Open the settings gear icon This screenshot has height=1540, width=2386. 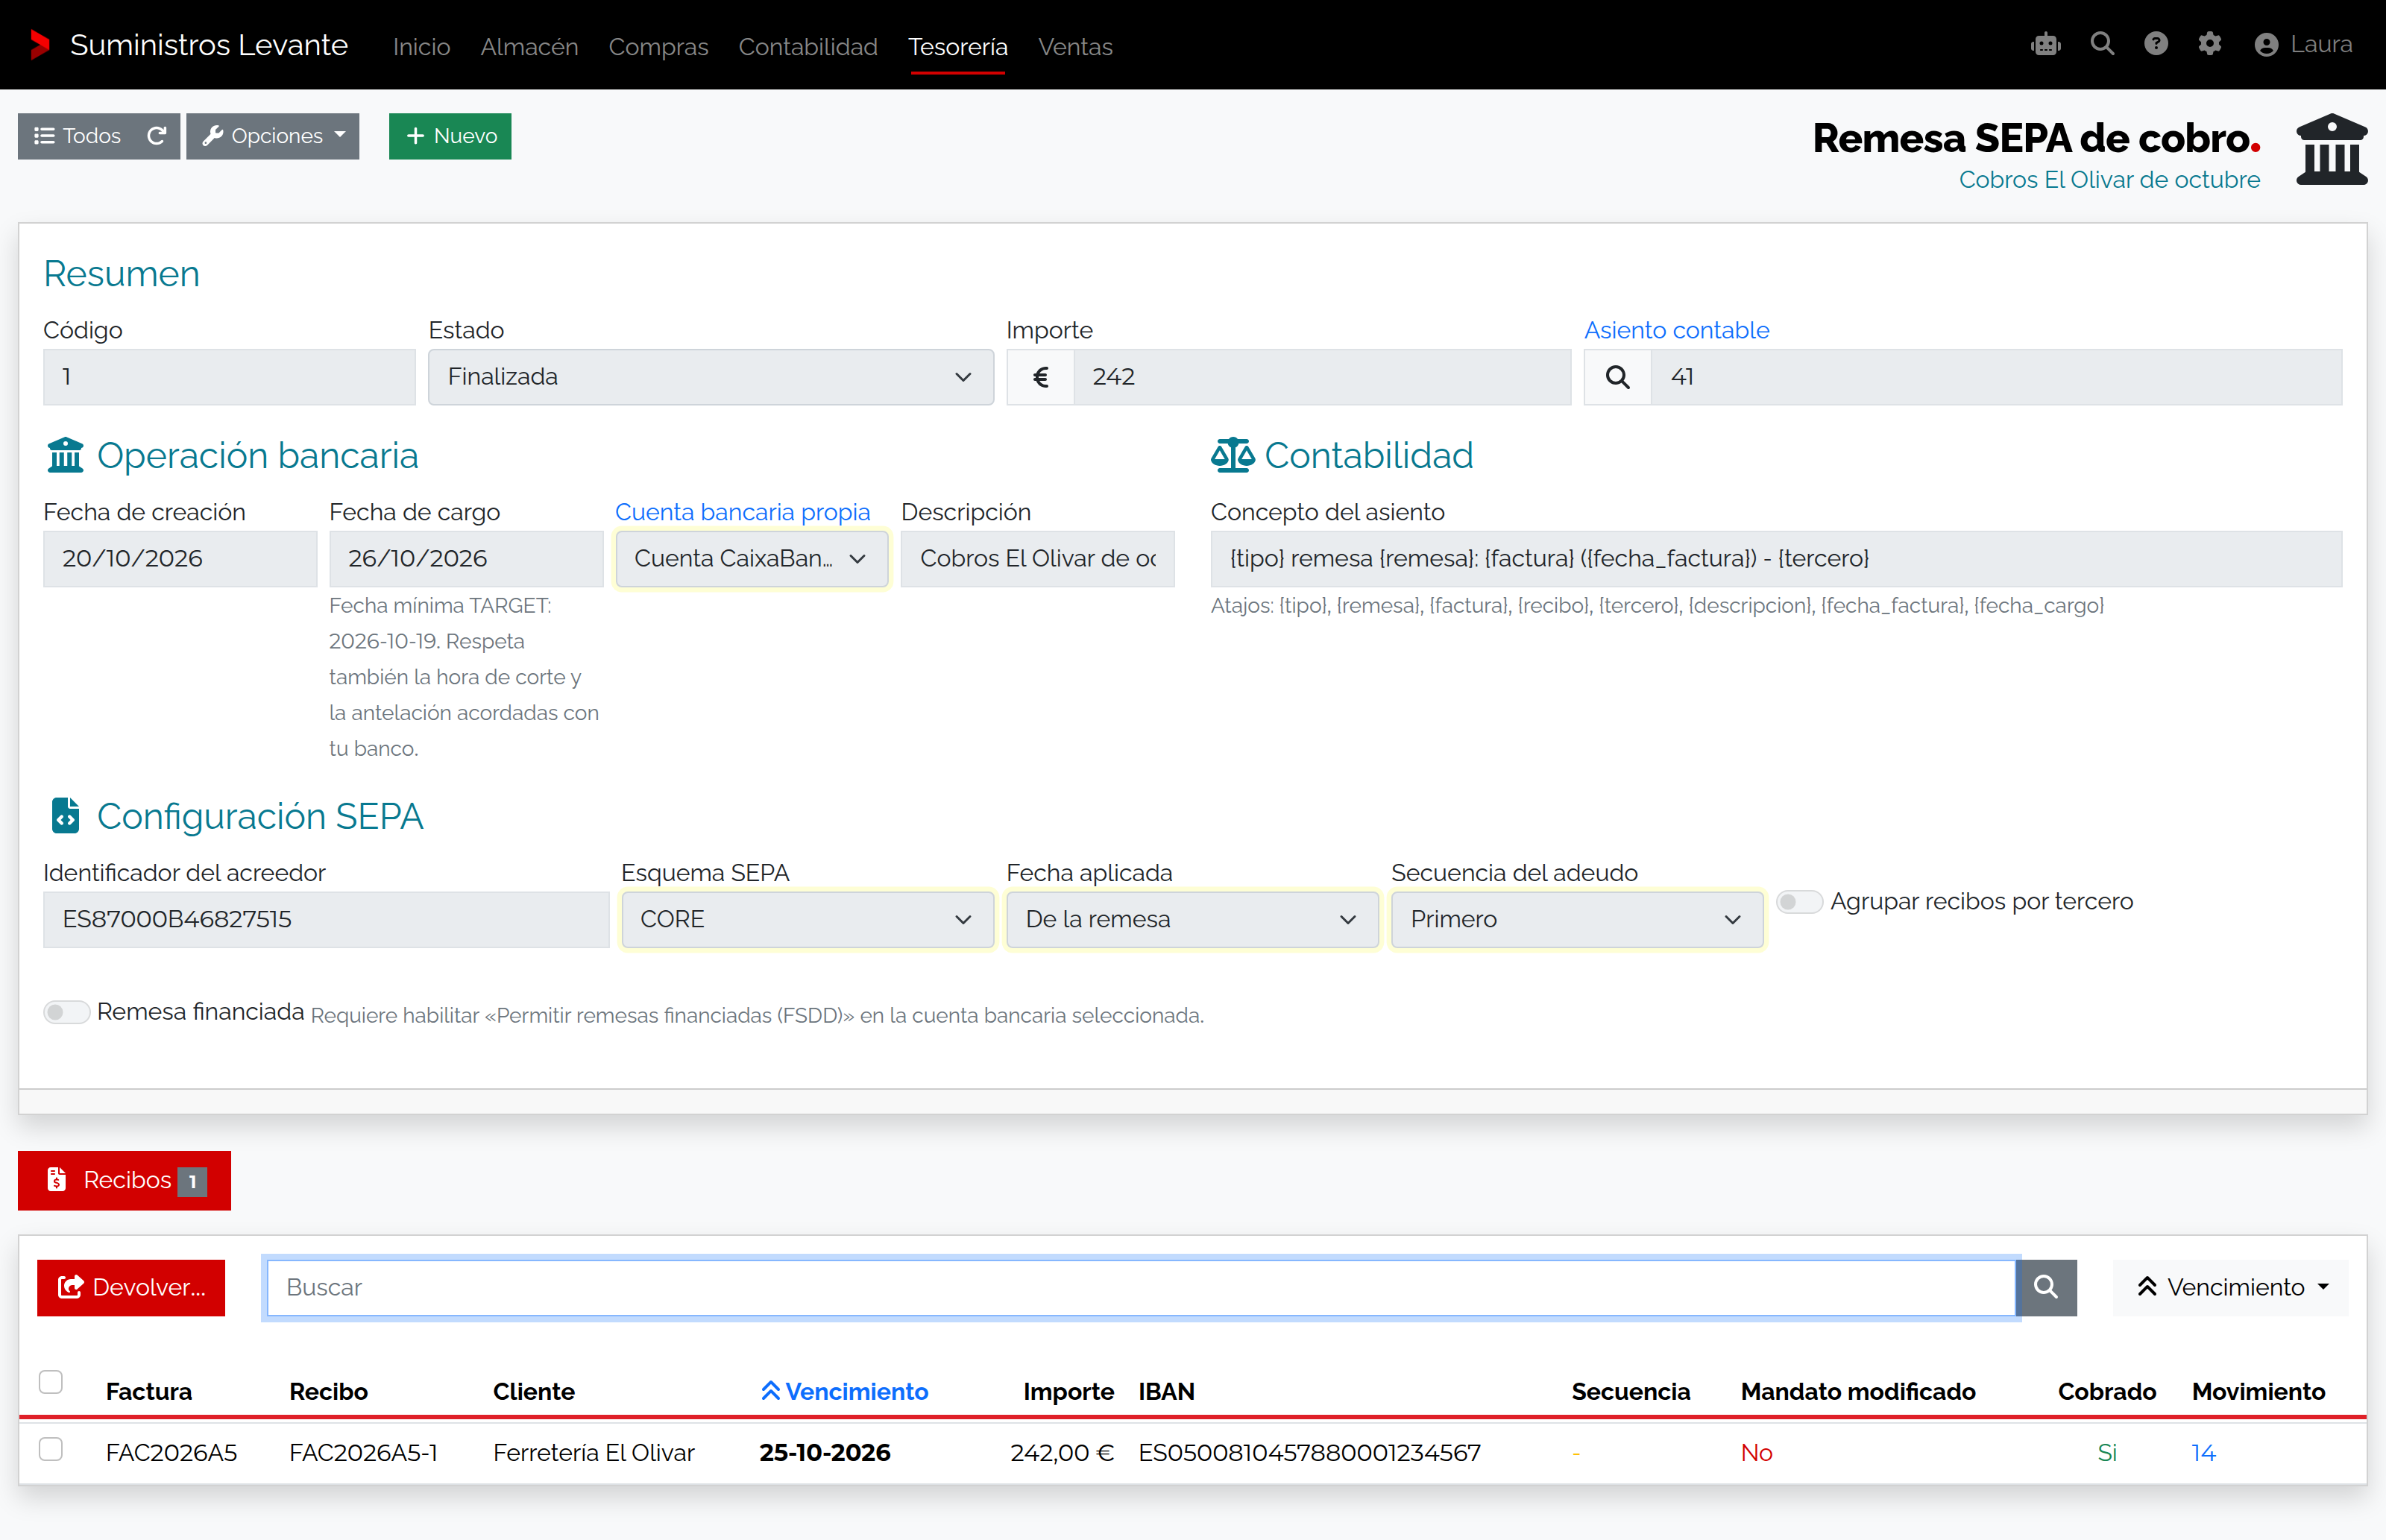[2210, 45]
